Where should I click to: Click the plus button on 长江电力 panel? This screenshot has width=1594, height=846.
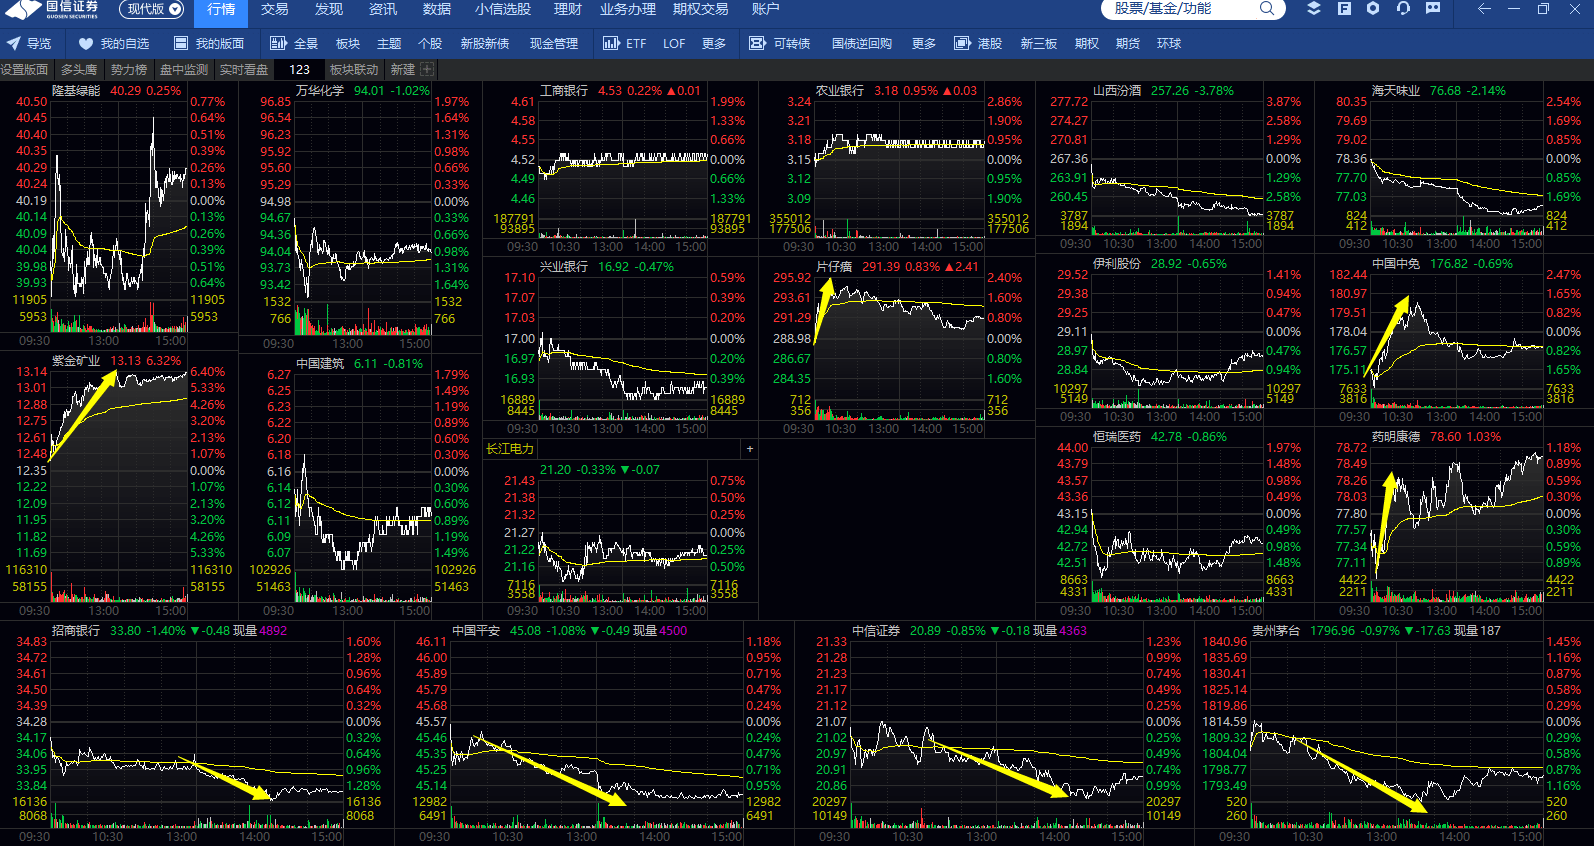750,449
